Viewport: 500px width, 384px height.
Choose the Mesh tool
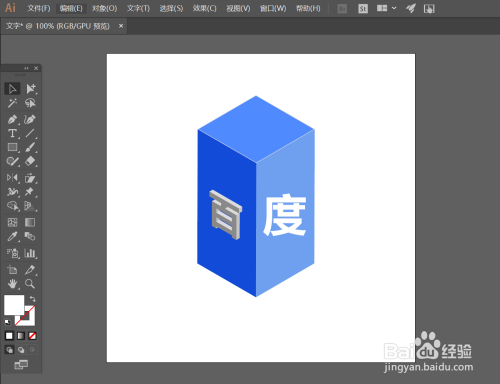point(12,222)
